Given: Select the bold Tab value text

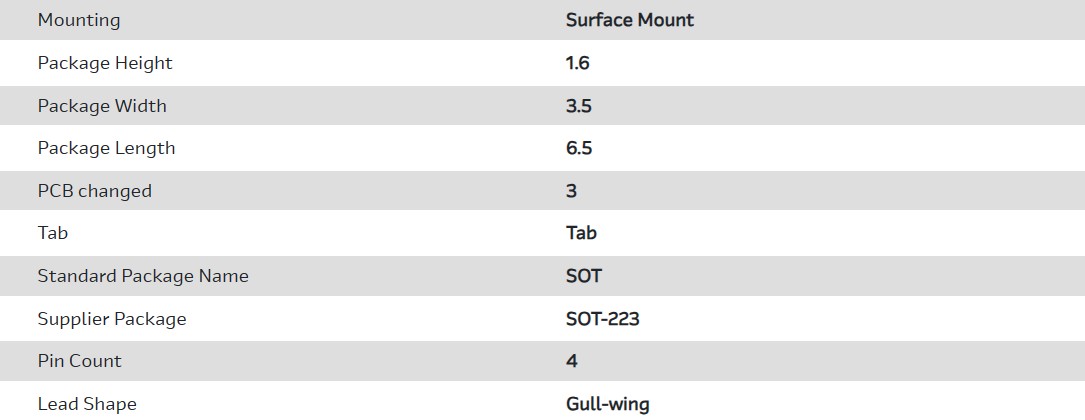Looking at the screenshot, I should pos(581,233).
